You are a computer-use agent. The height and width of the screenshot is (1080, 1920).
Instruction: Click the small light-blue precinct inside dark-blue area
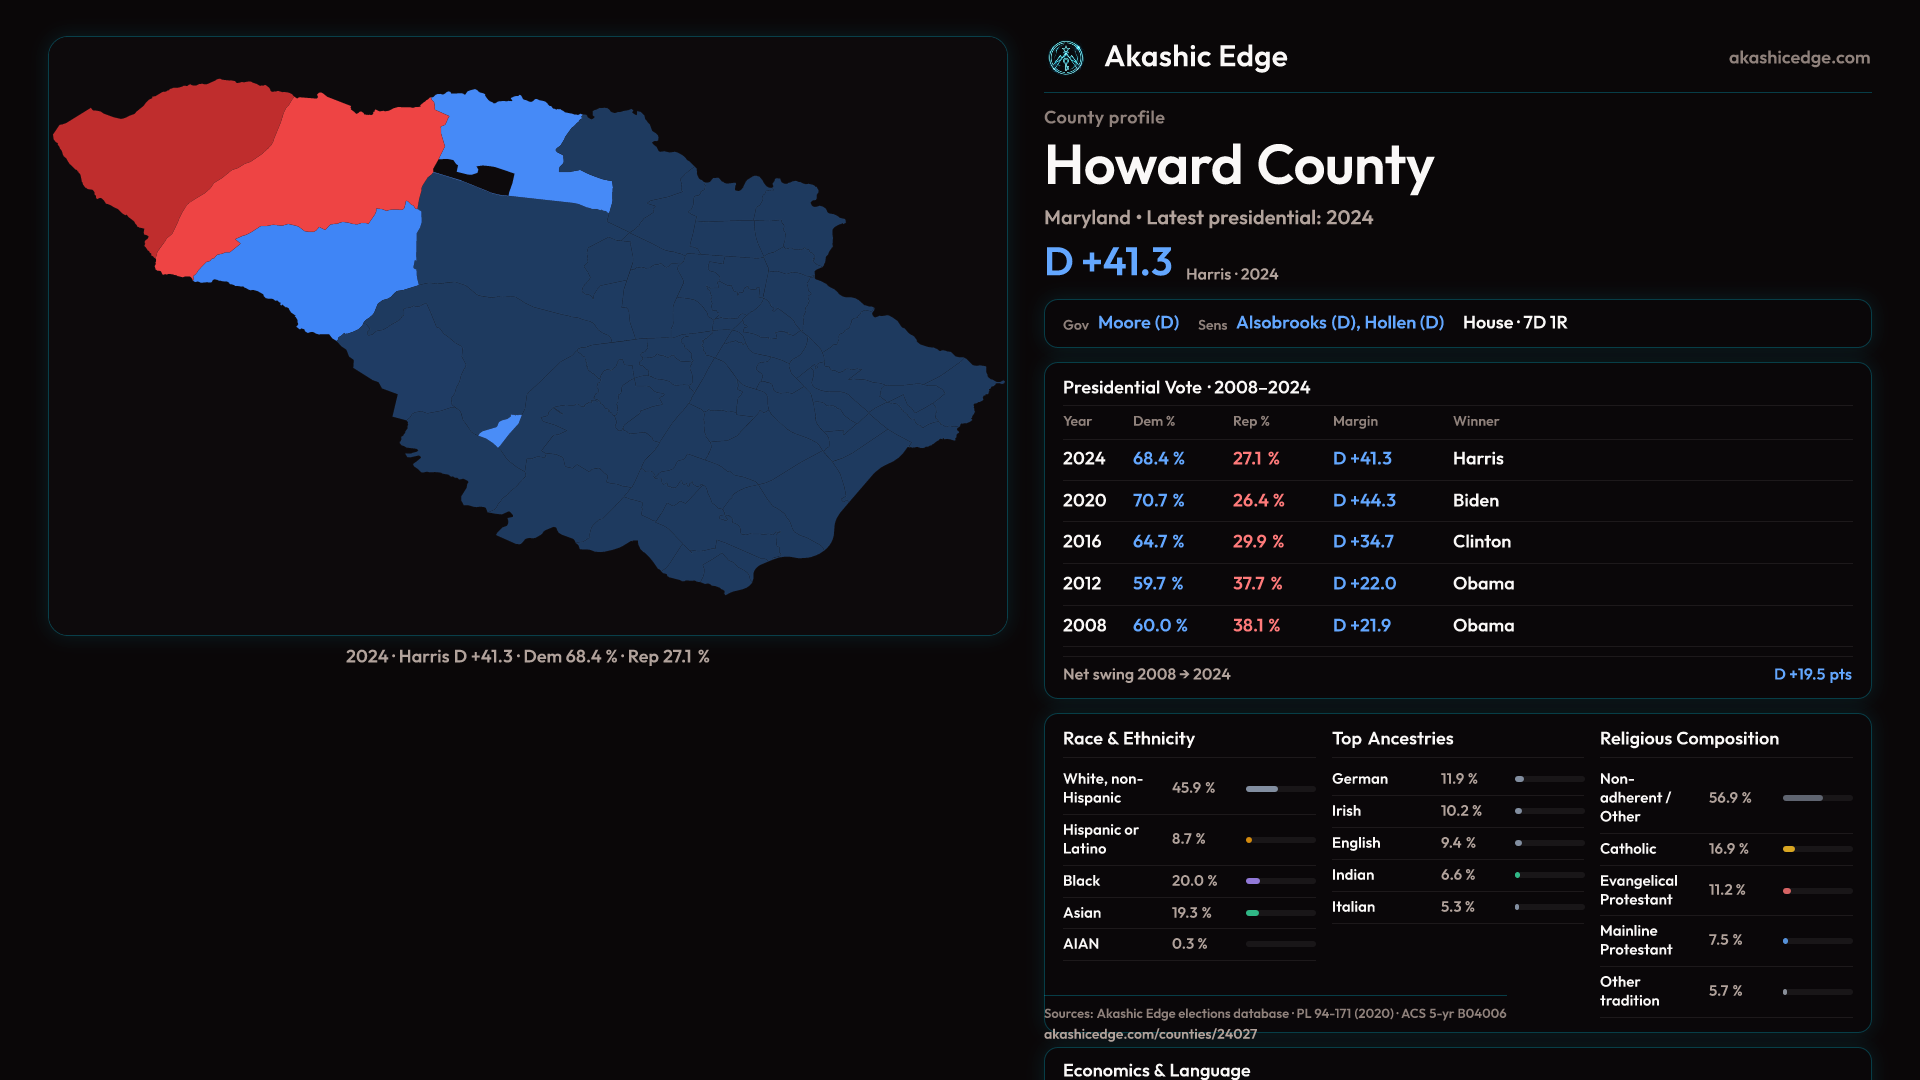(x=500, y=431)
